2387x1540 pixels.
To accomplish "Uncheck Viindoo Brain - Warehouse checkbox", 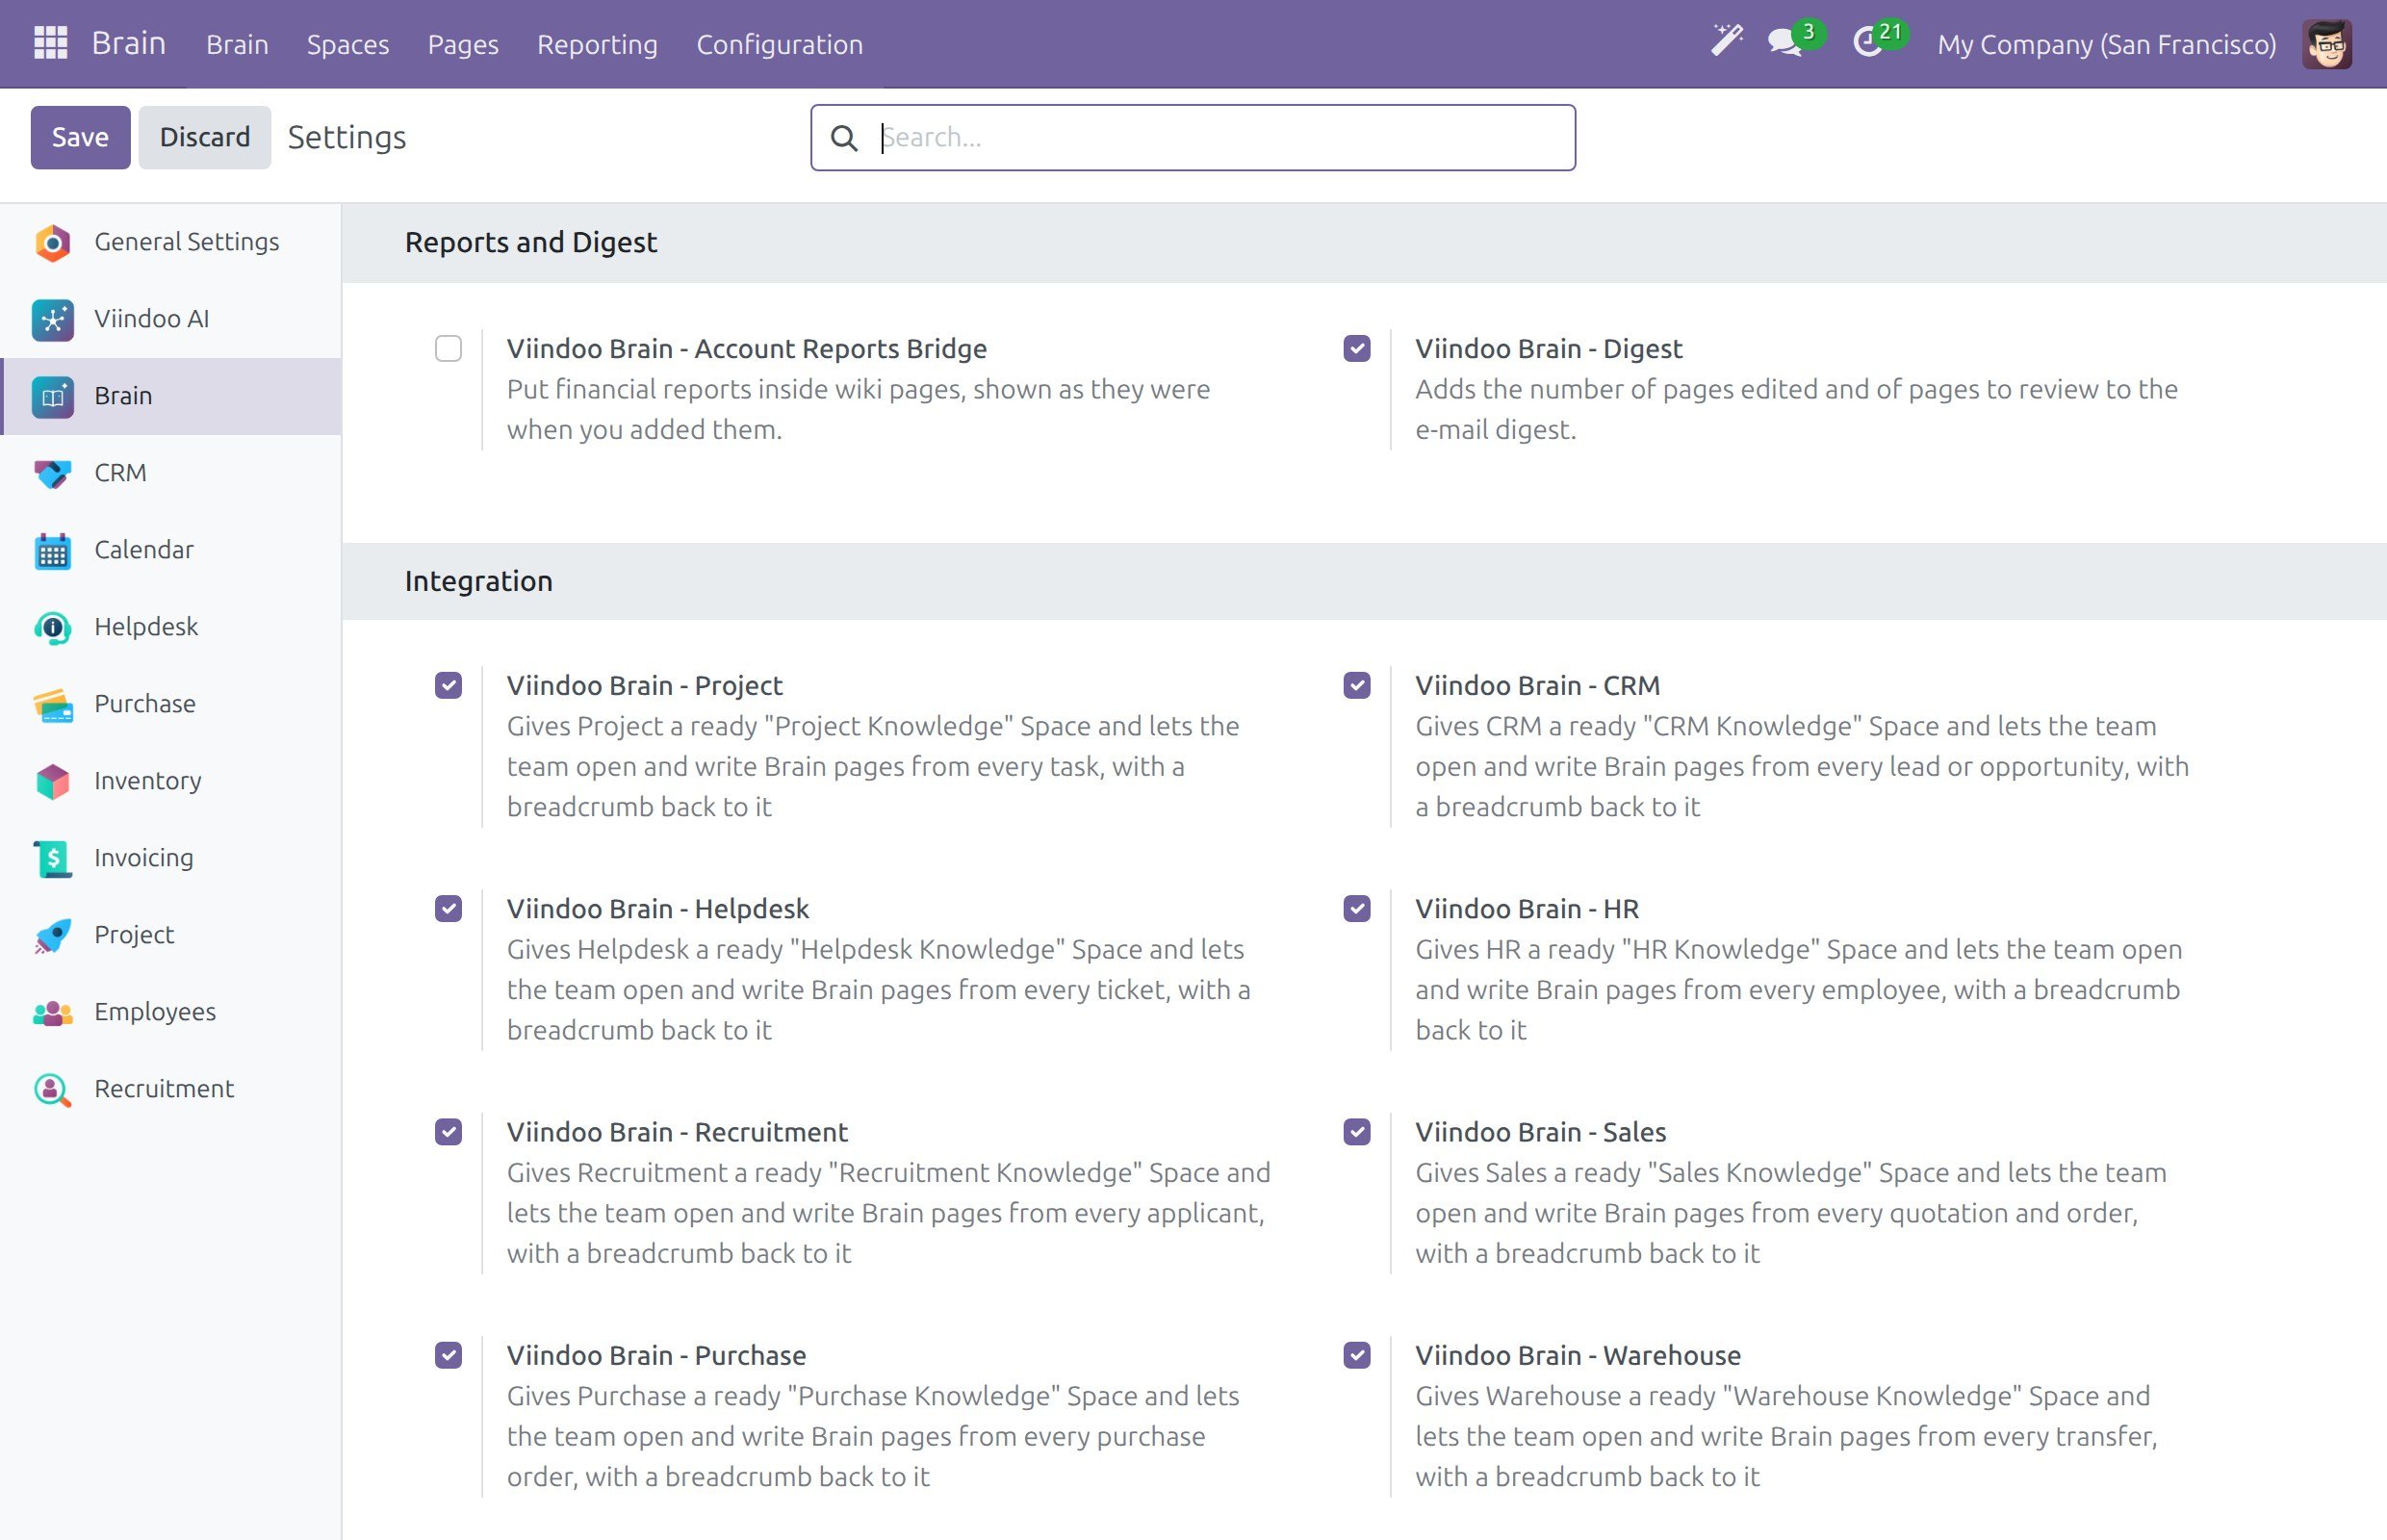I will click(1356, 1355).
